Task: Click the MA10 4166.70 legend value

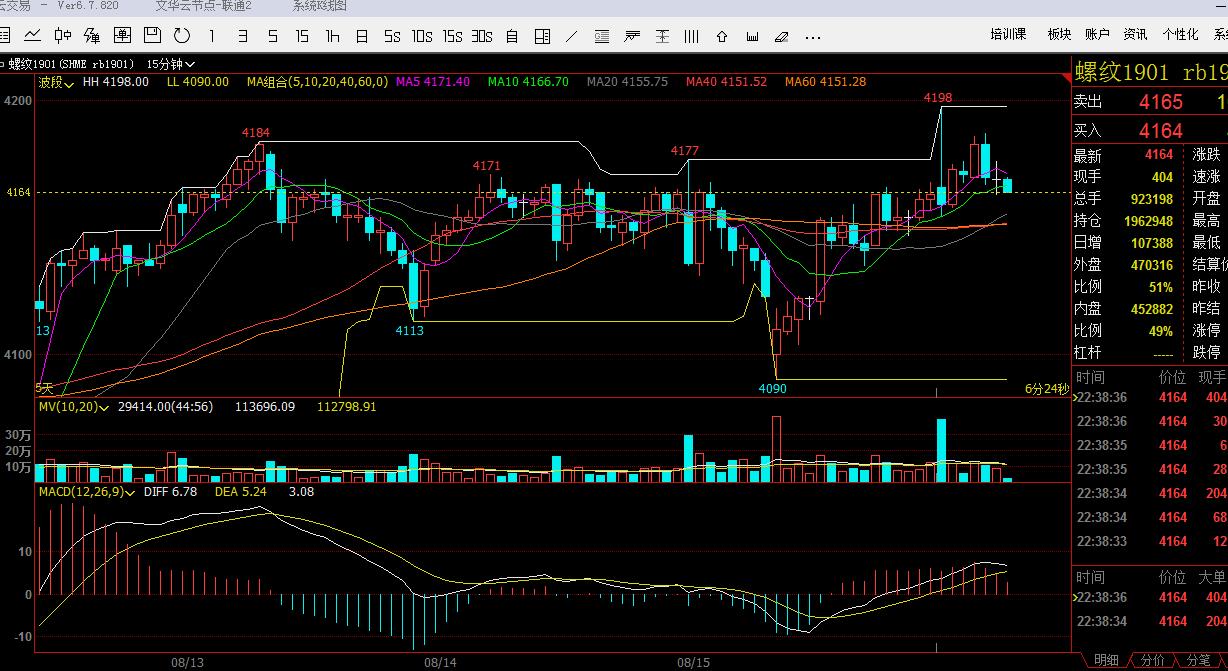Action: point(528,82)
